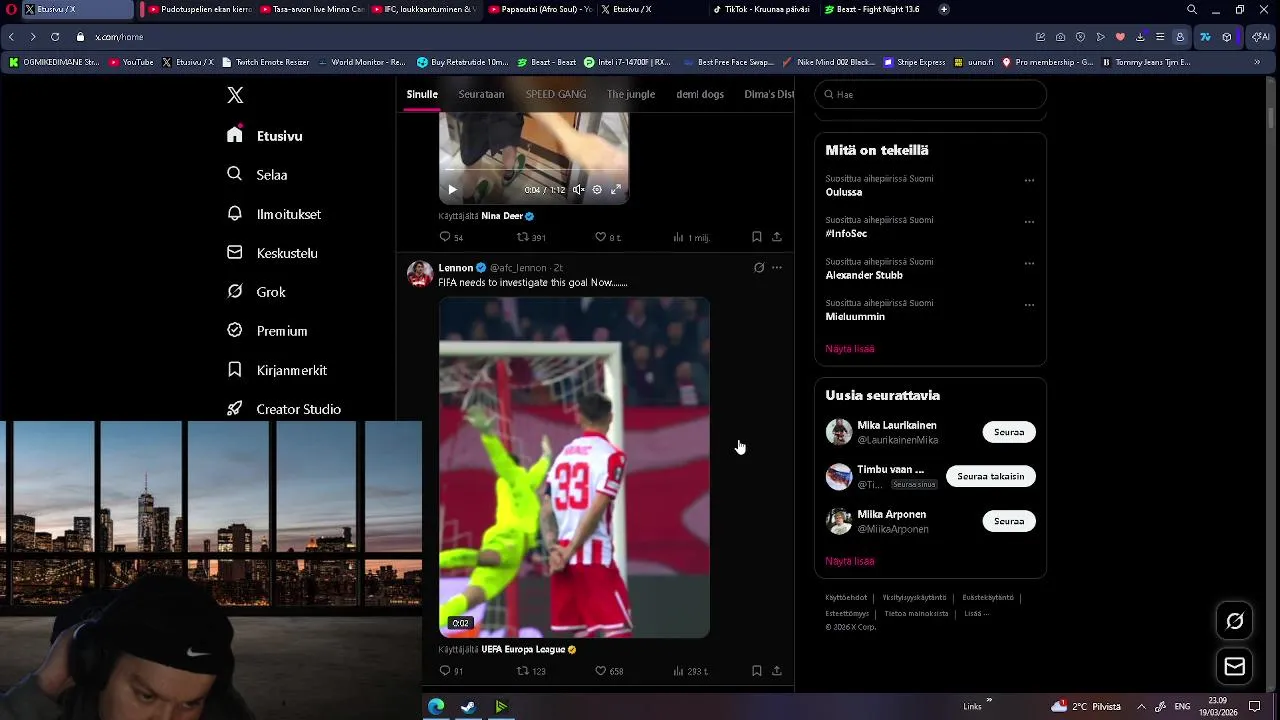The width and height of the screenshot is (1280, 720).
Task: Open more options for #InfoSec trend
Action: tap(1029, 222)
